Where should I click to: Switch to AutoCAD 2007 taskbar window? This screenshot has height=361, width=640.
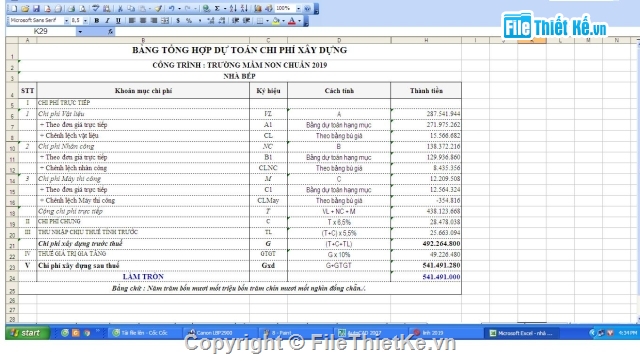[370, 333]
